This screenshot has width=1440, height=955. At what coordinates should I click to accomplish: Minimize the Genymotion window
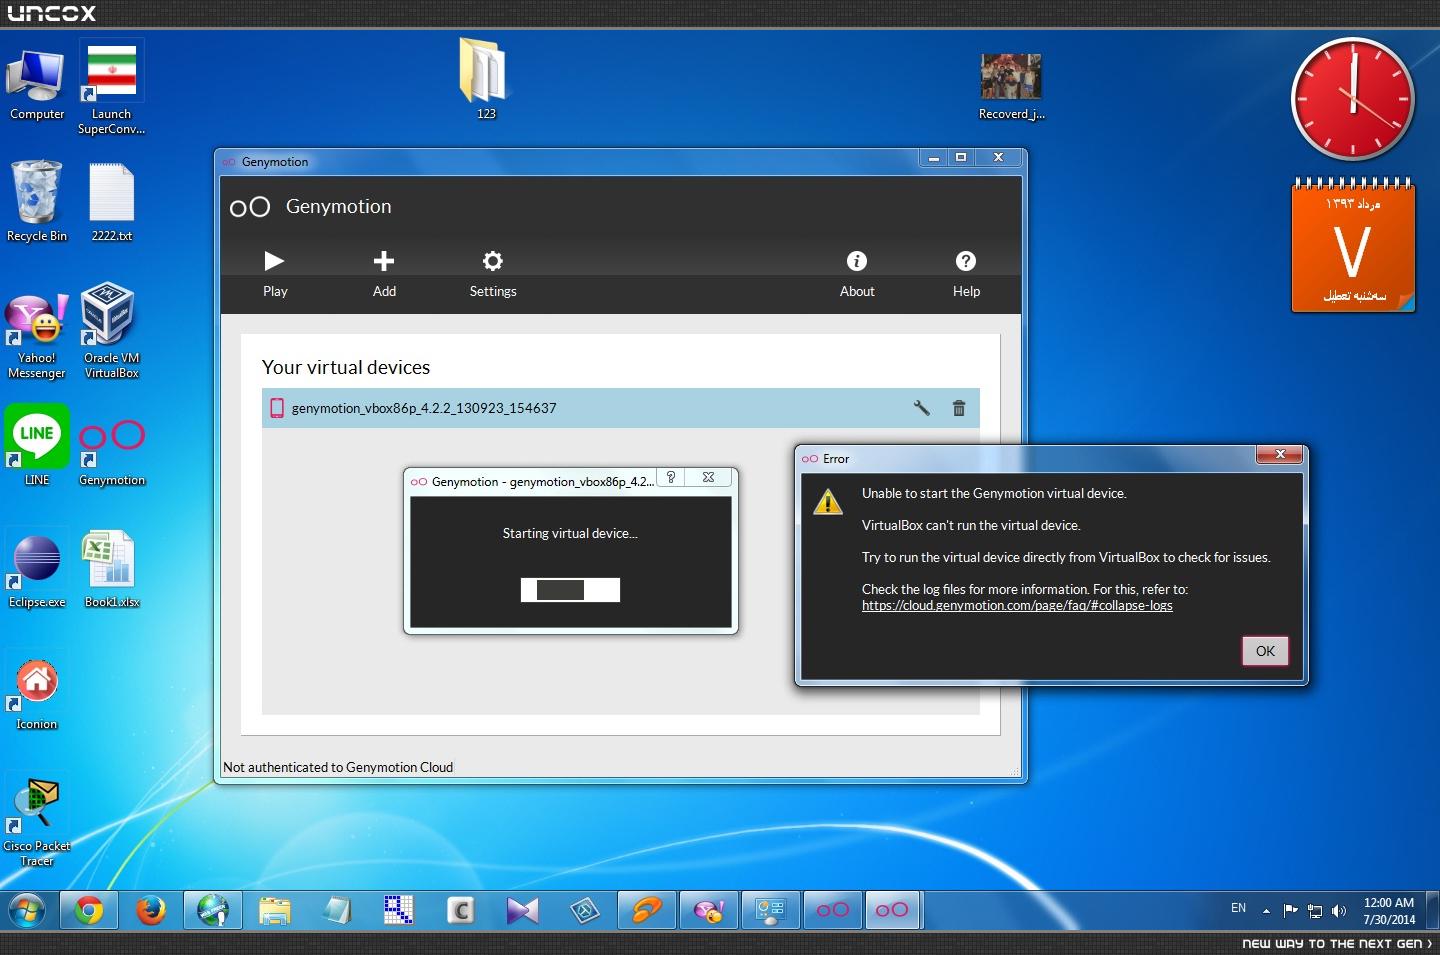pyautogui.click(x=933, y=158)
